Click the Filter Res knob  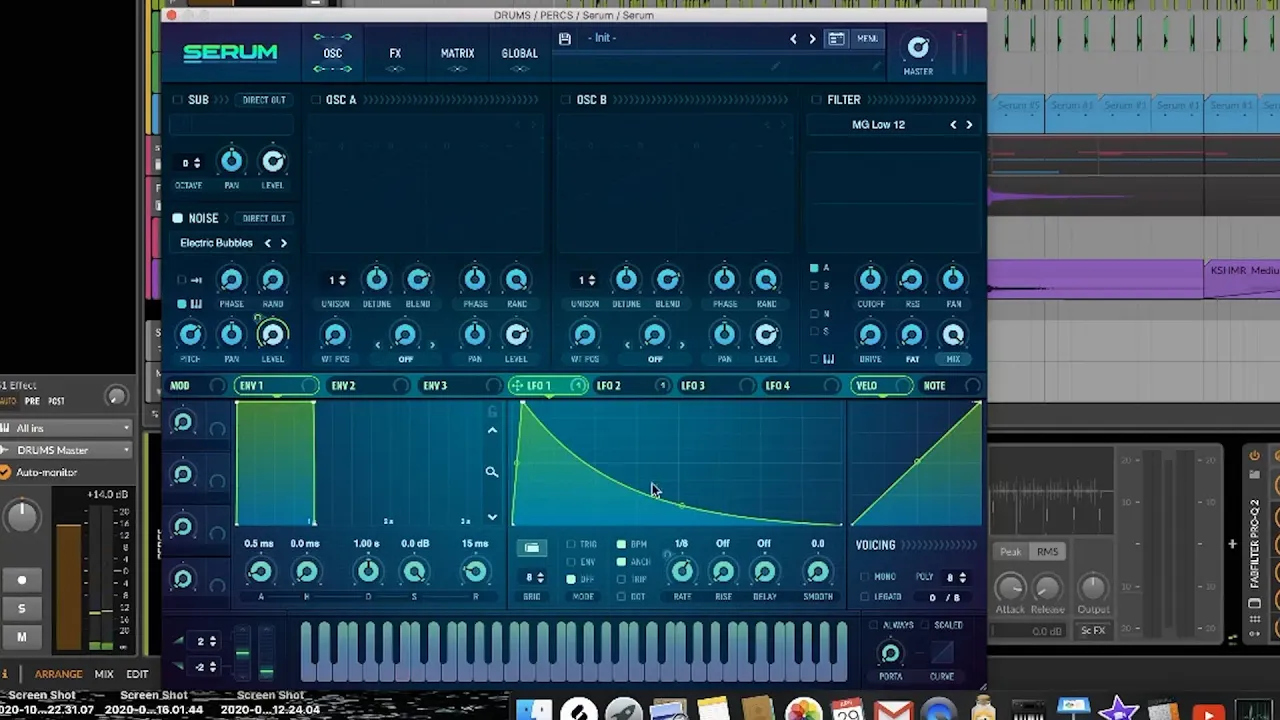pyautogui.click(x=911, y=280)
